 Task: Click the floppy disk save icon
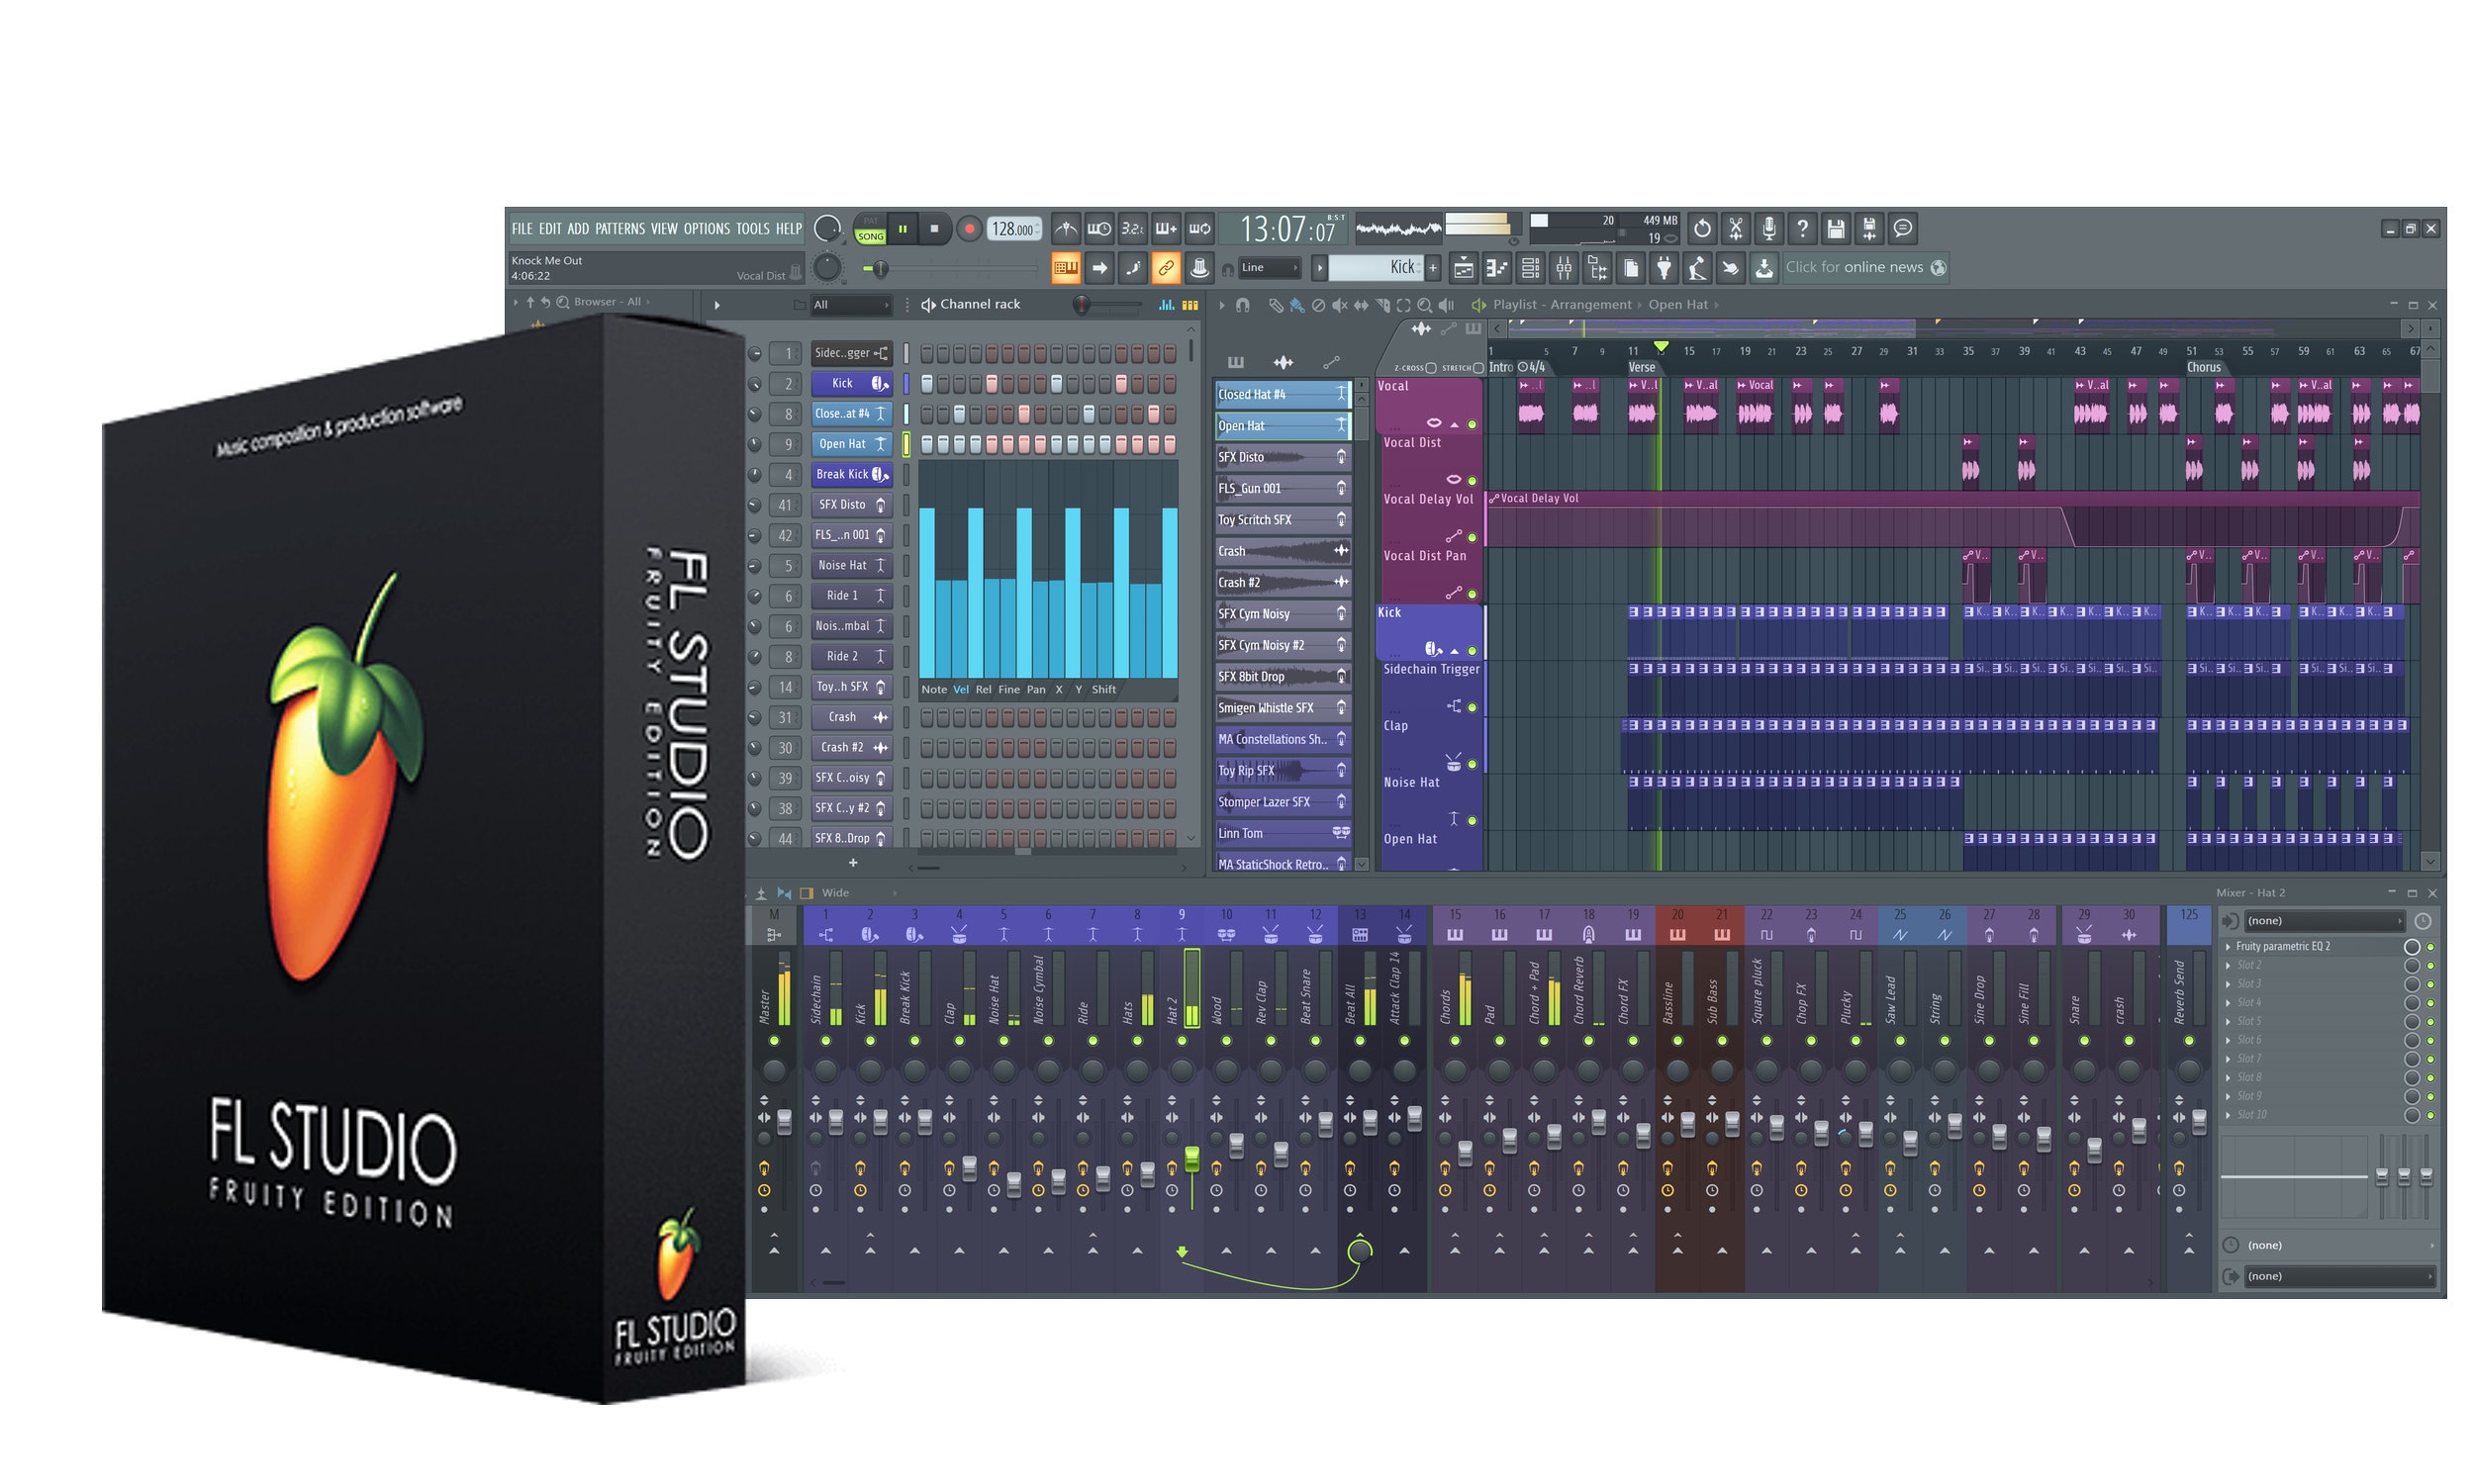1835,229
